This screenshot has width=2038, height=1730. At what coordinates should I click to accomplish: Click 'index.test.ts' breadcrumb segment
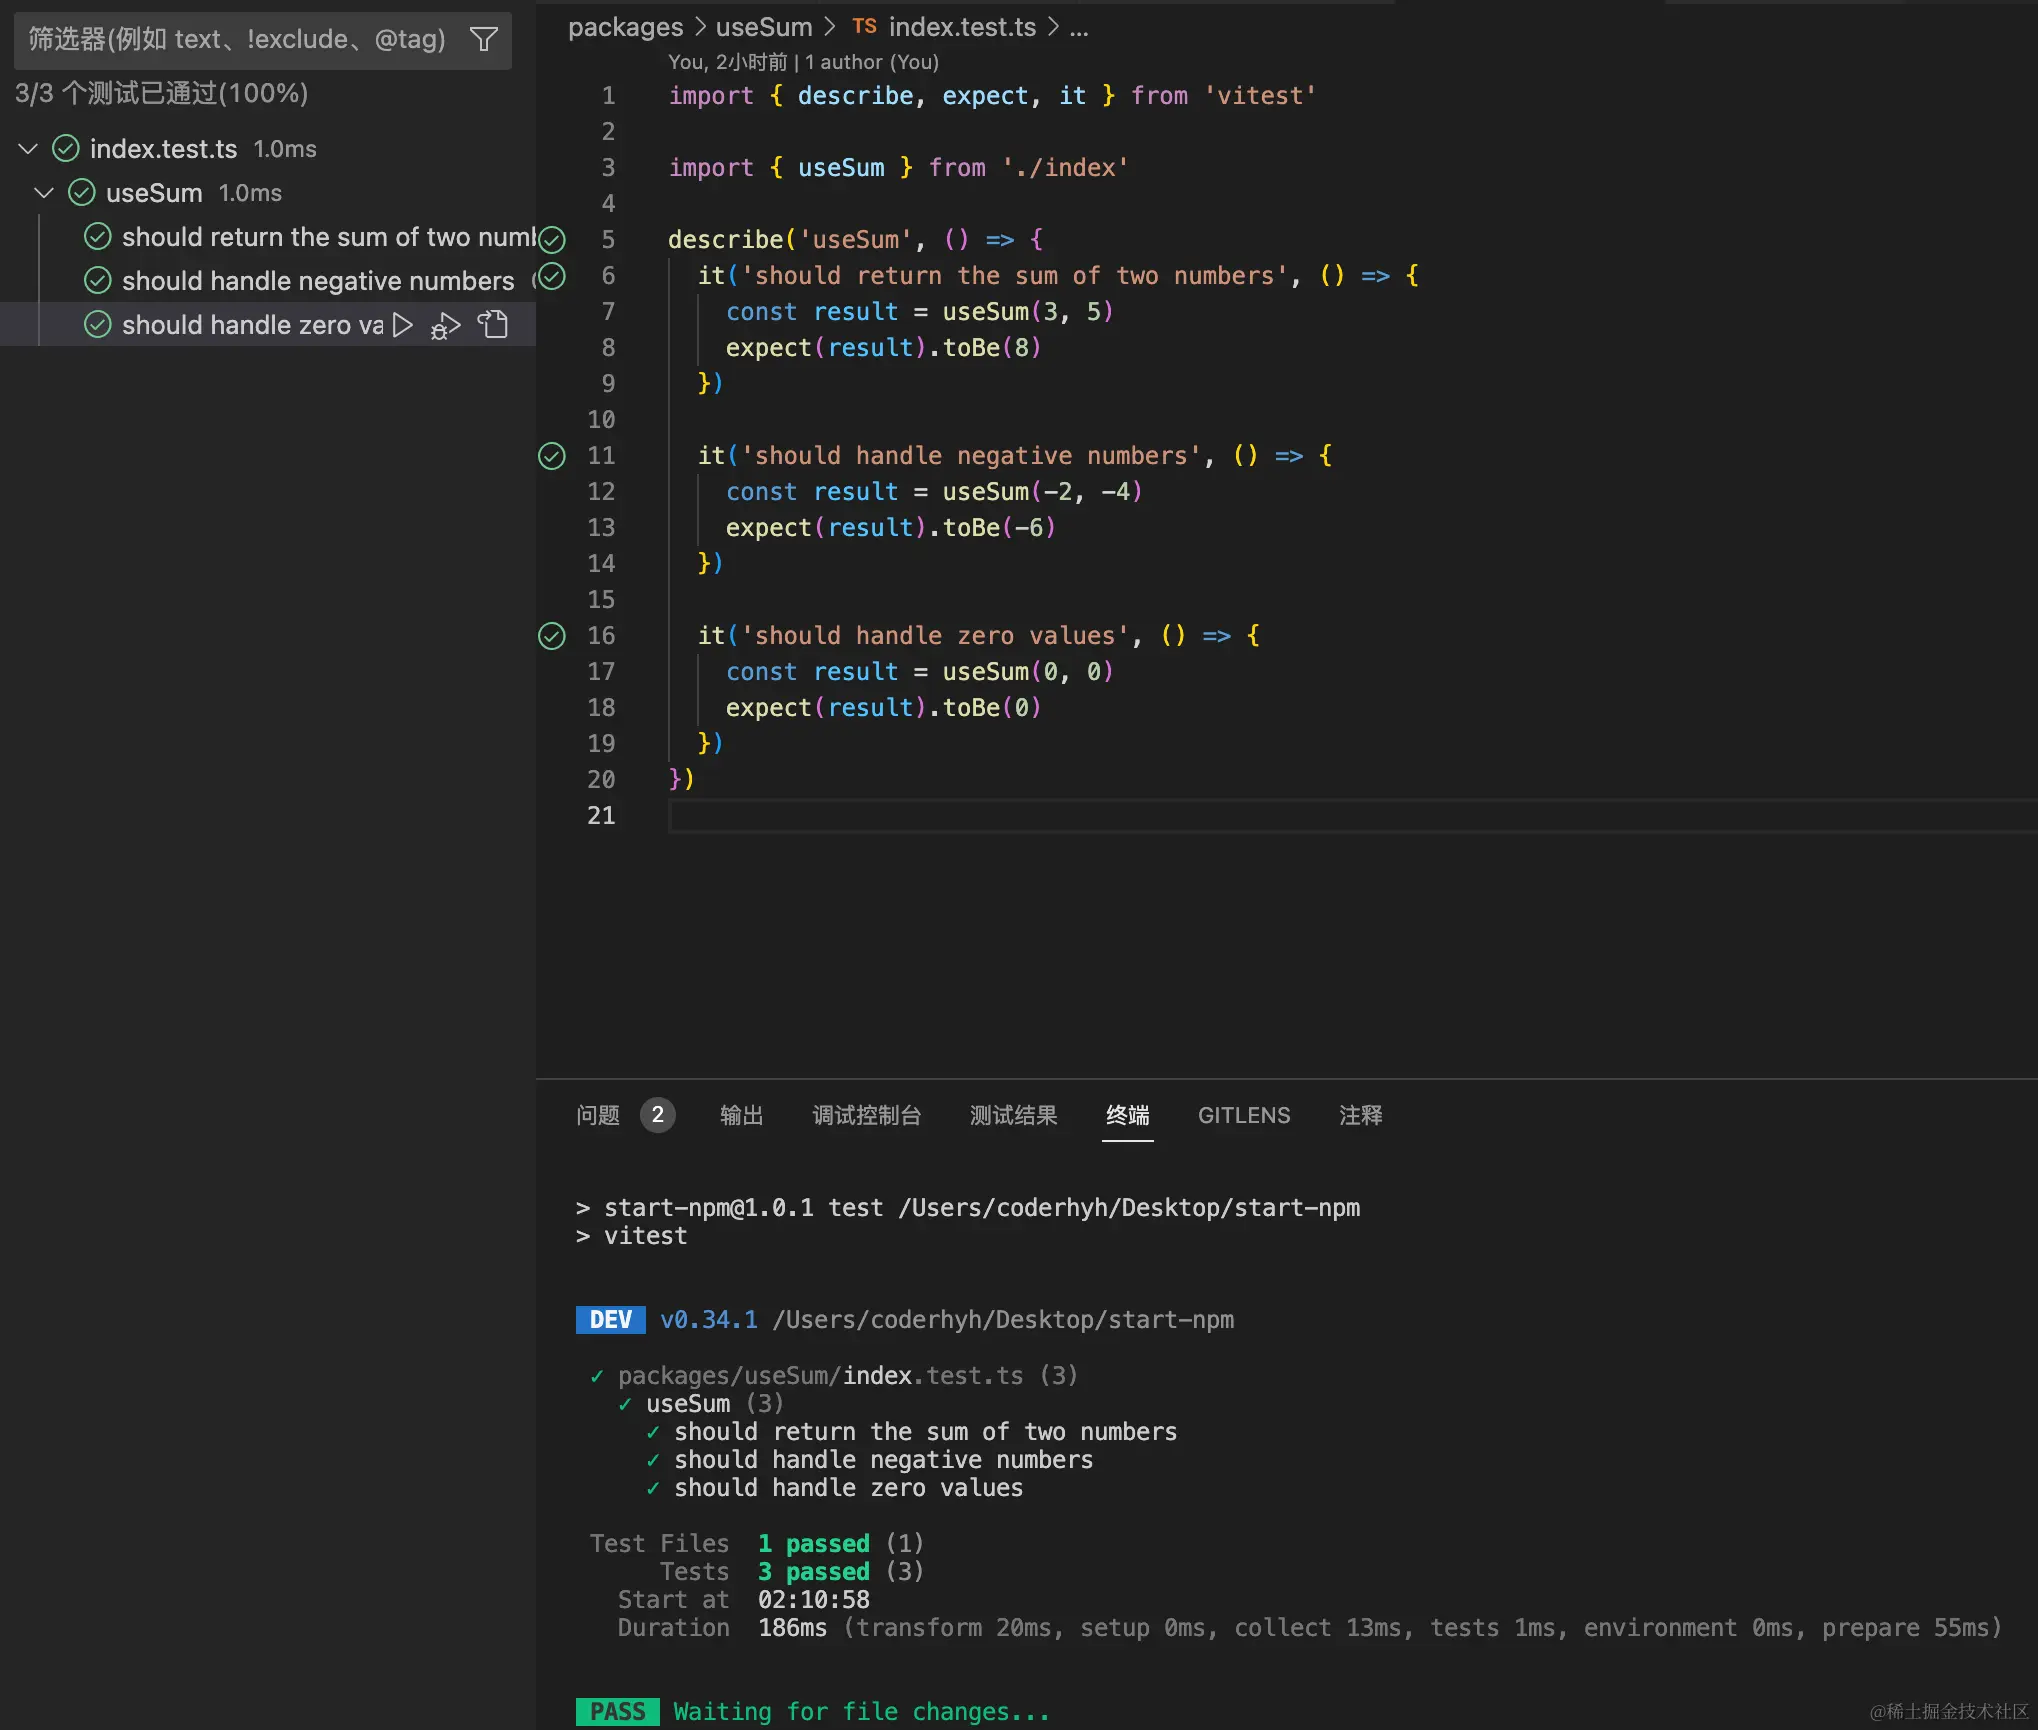[x=962, y=27]
